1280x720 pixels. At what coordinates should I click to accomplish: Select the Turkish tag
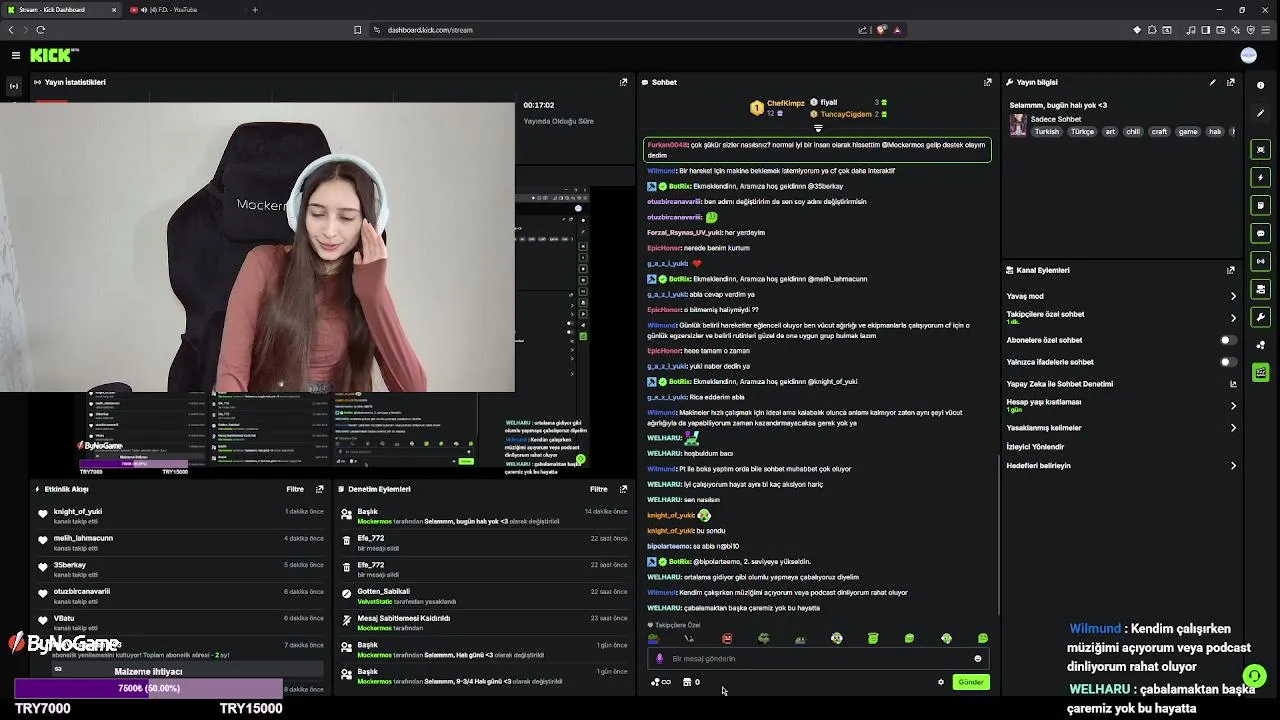1046,131
